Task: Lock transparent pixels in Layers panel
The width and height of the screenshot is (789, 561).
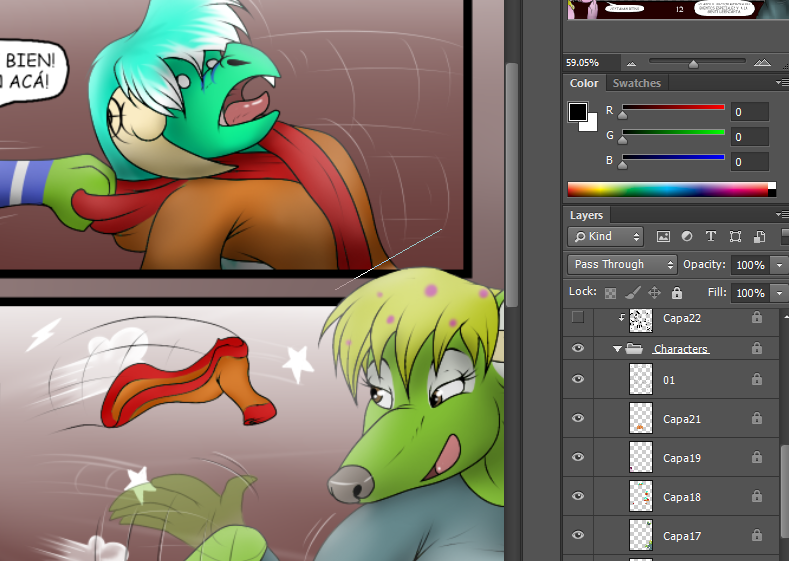Action: coord(610,293)
